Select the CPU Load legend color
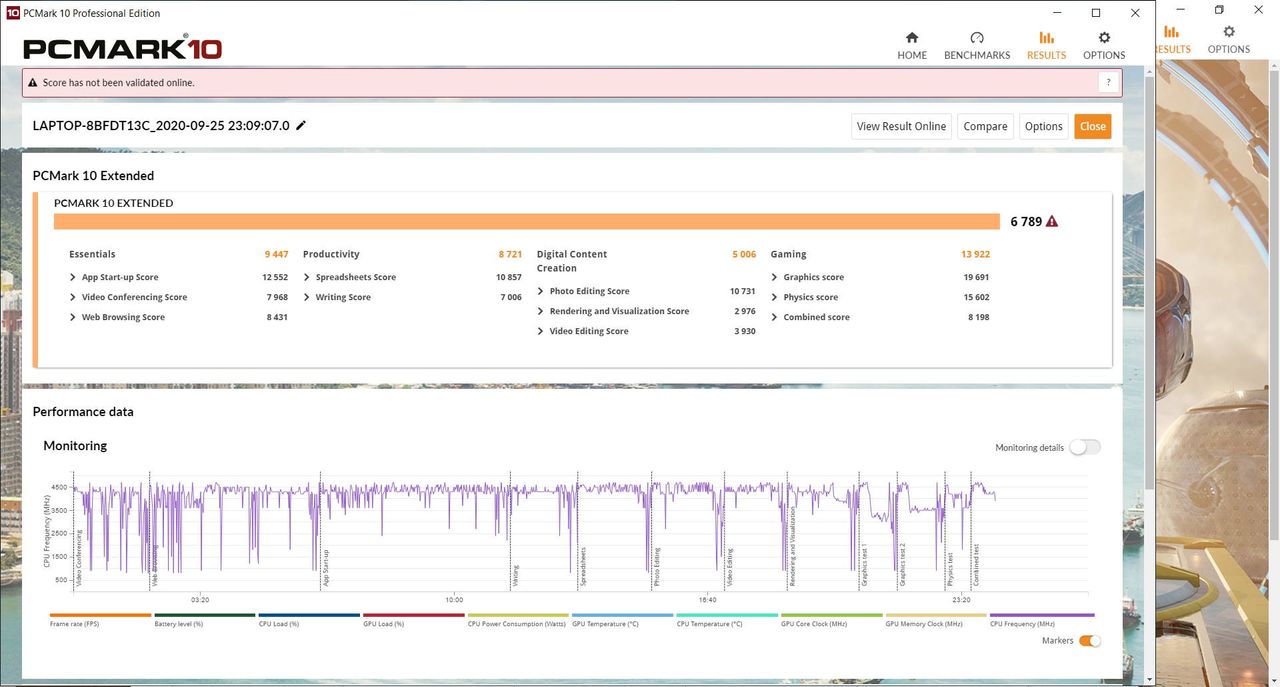 (x=309, y=615)
